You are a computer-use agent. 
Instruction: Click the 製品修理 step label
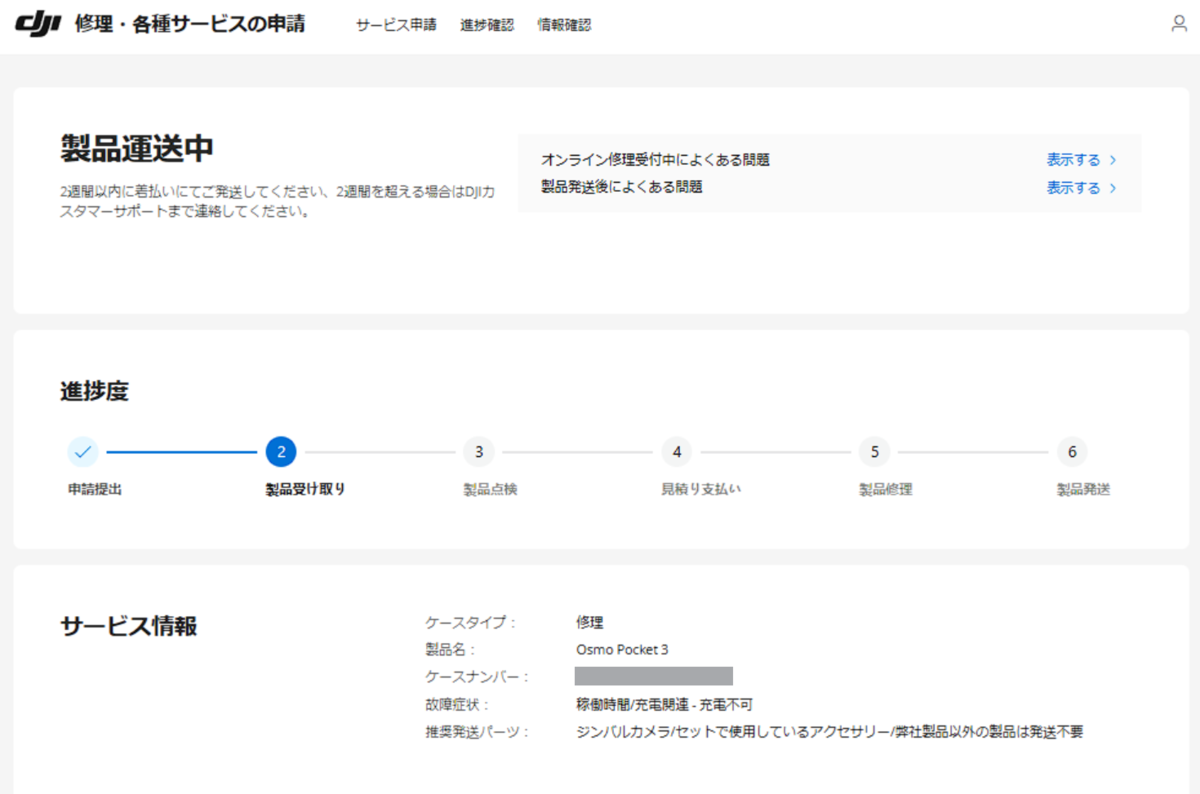pyautogui.click(x=885, y=490)
